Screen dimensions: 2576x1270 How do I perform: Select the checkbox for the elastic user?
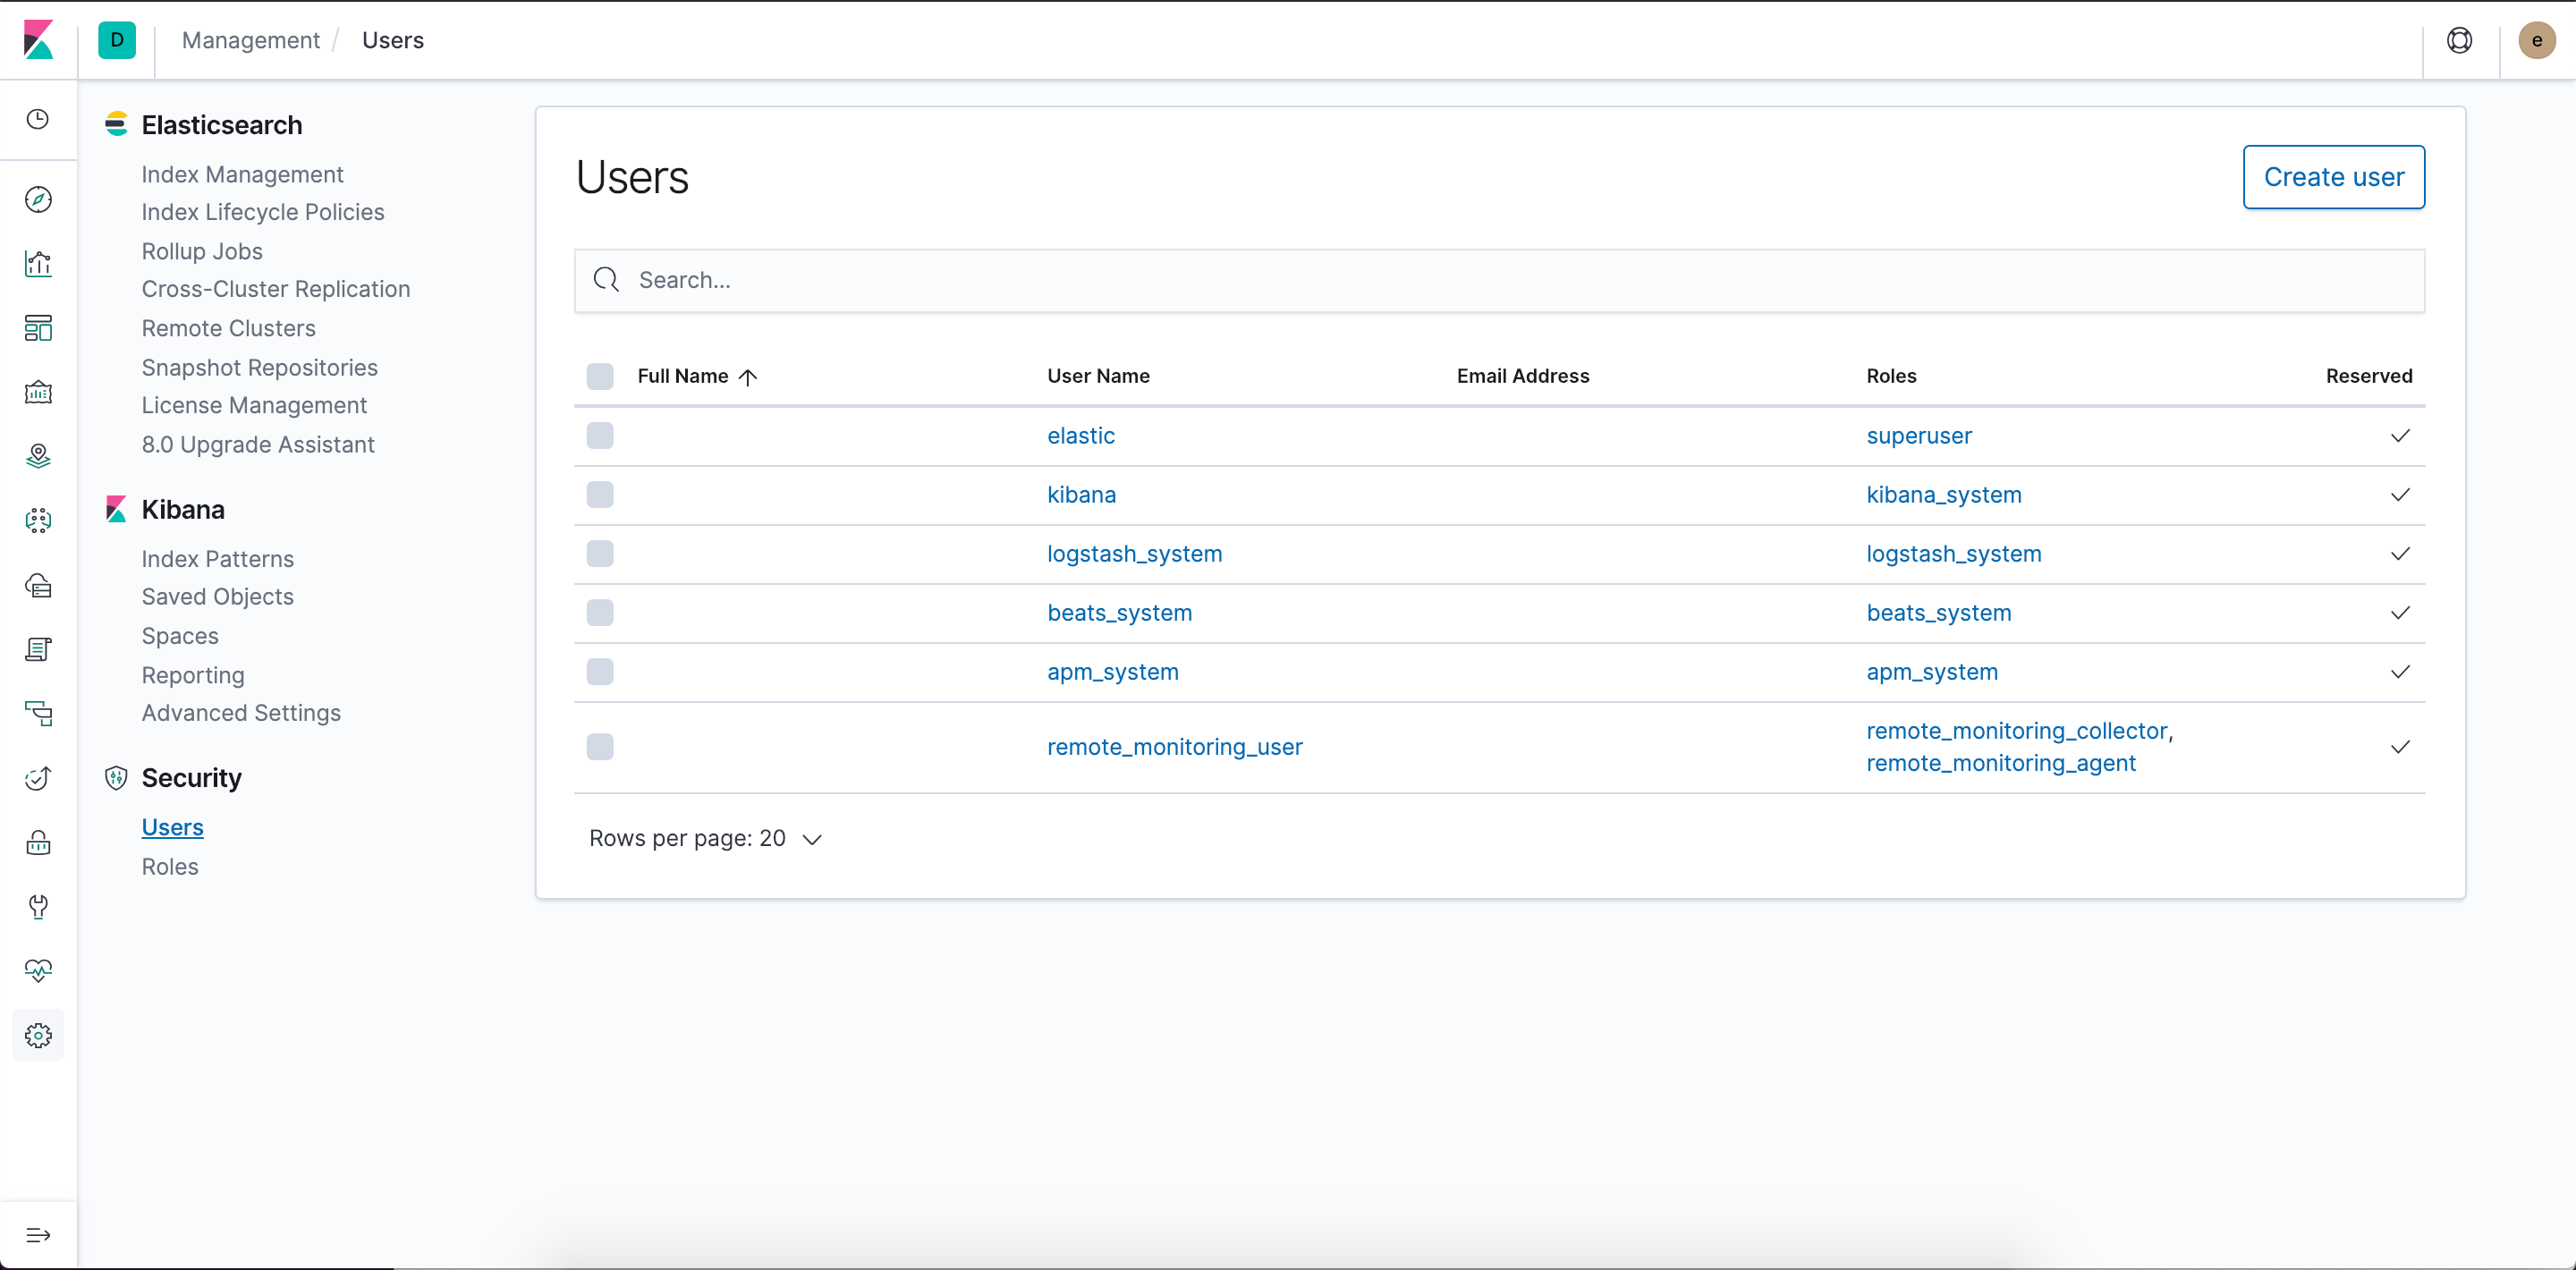click(x=600, y=435)
